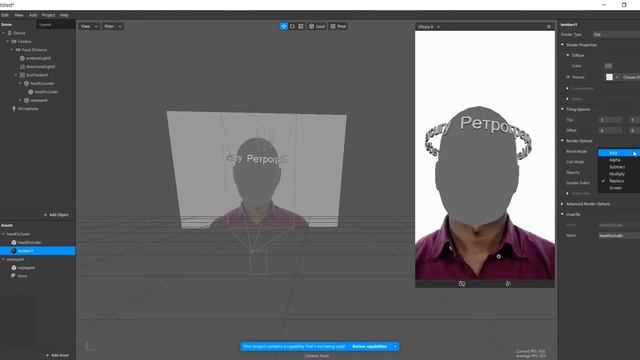Click the first Tile value field
Viewport: 640px width, 360px height.
[610, 120]
